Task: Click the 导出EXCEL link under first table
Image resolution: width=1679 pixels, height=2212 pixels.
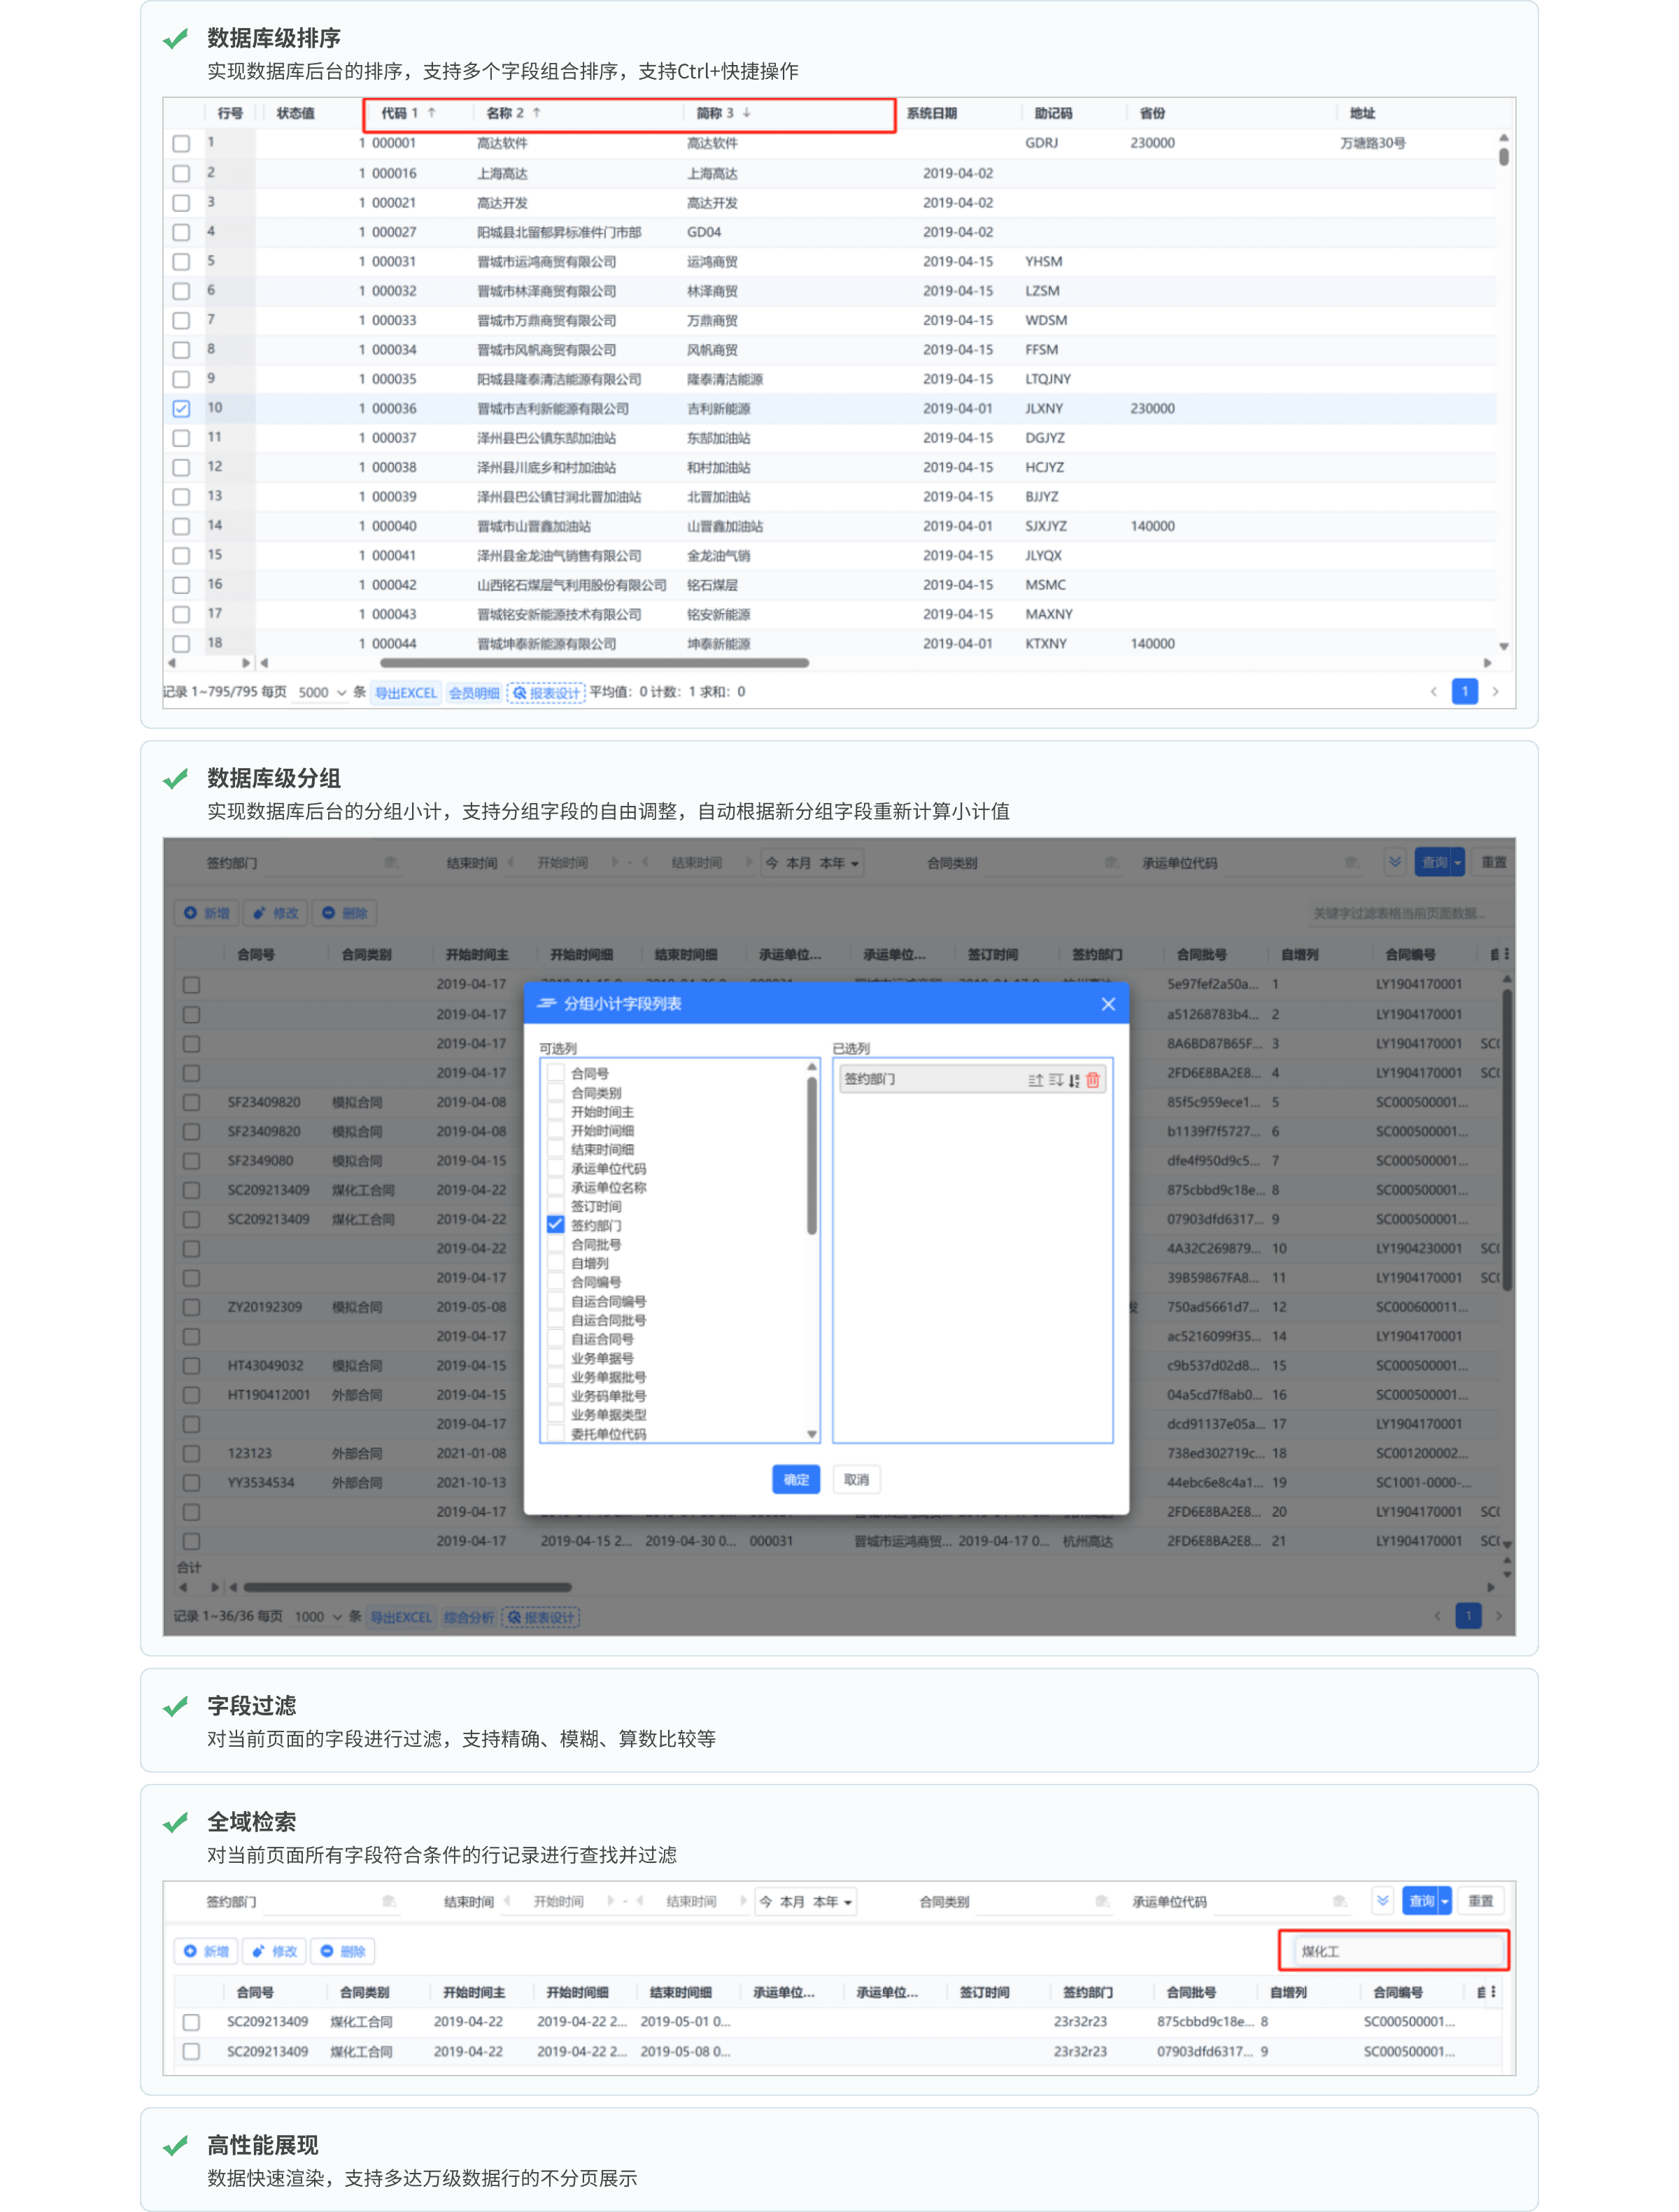Action: tap(406, 693)
